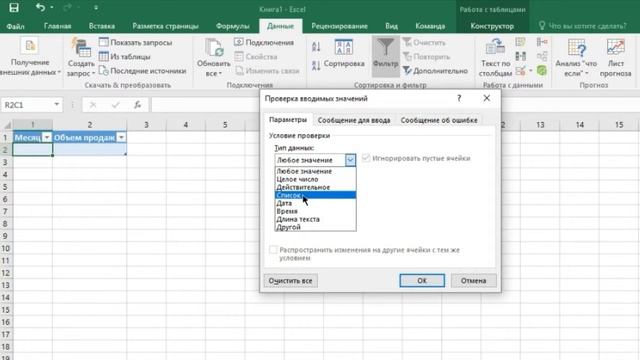Choose Любое значение from the list

315,171
